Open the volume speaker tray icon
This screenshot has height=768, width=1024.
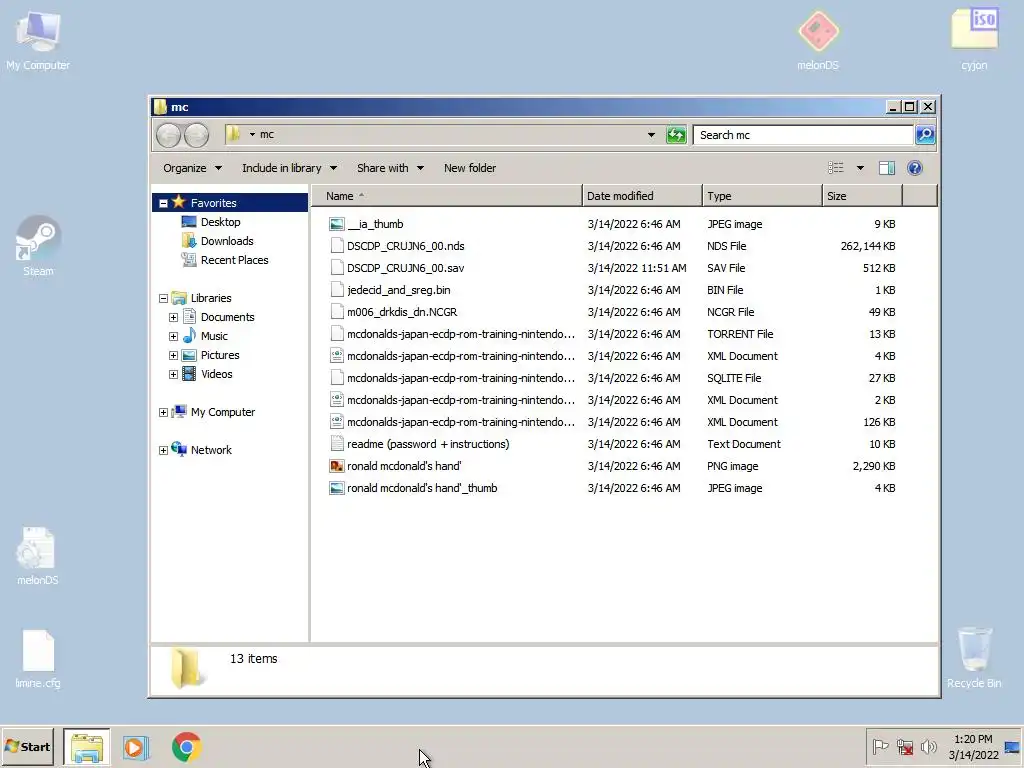[x=928, y=746]
